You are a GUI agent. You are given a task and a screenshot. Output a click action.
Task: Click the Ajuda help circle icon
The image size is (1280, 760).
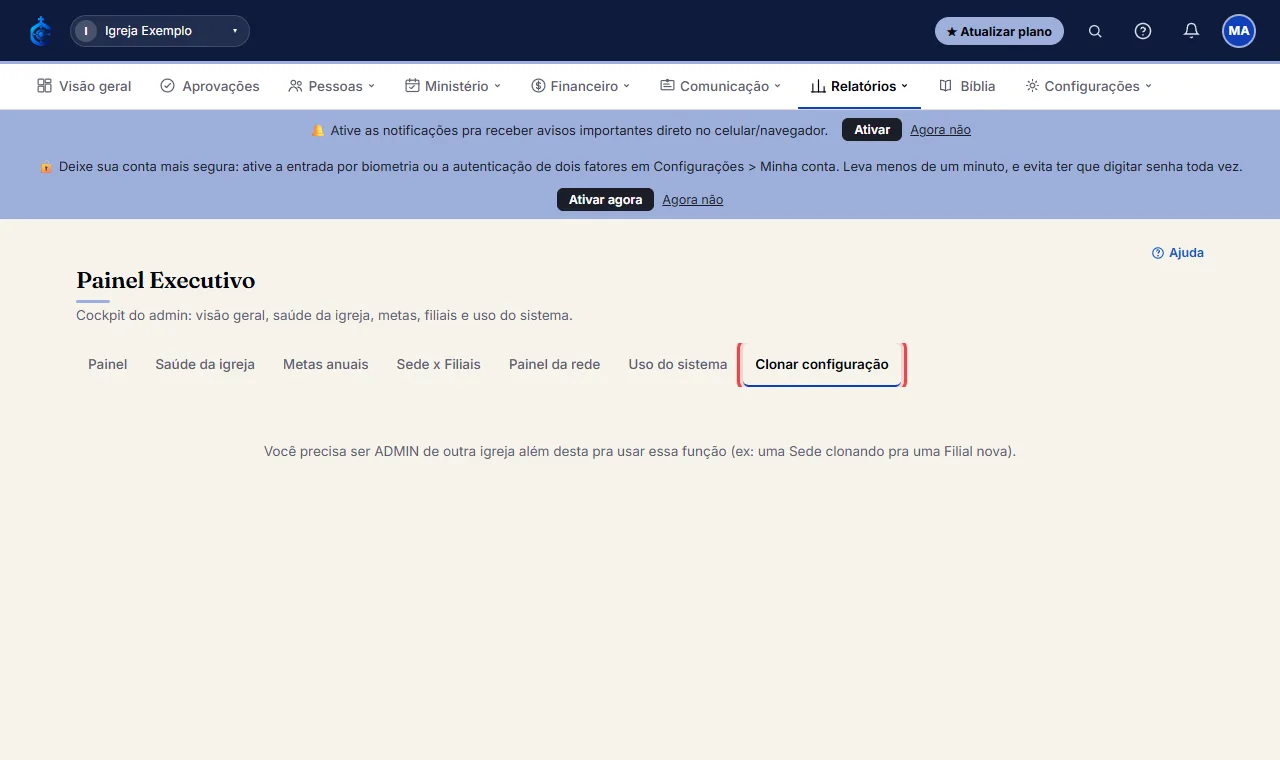(1158, 253)
